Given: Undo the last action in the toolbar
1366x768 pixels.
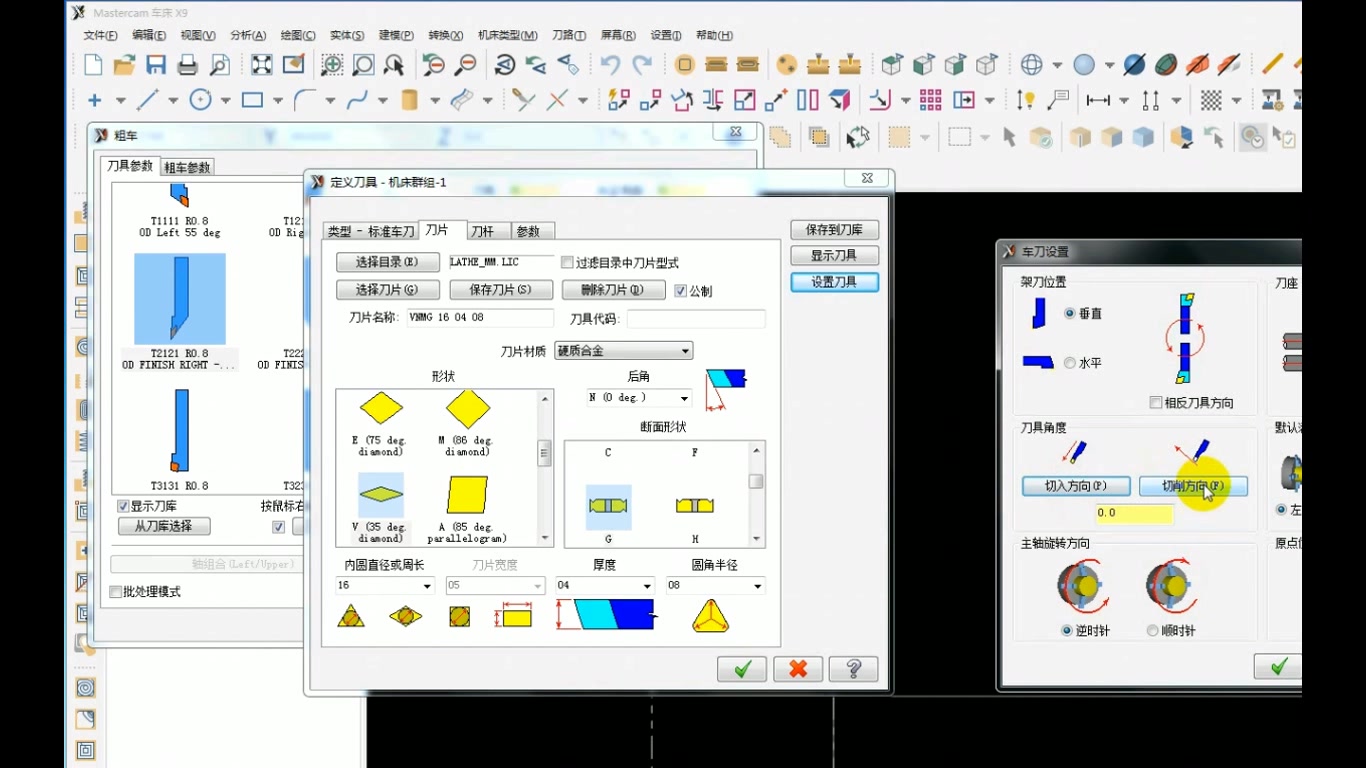Looking at the screenshot, I should 610,66.
